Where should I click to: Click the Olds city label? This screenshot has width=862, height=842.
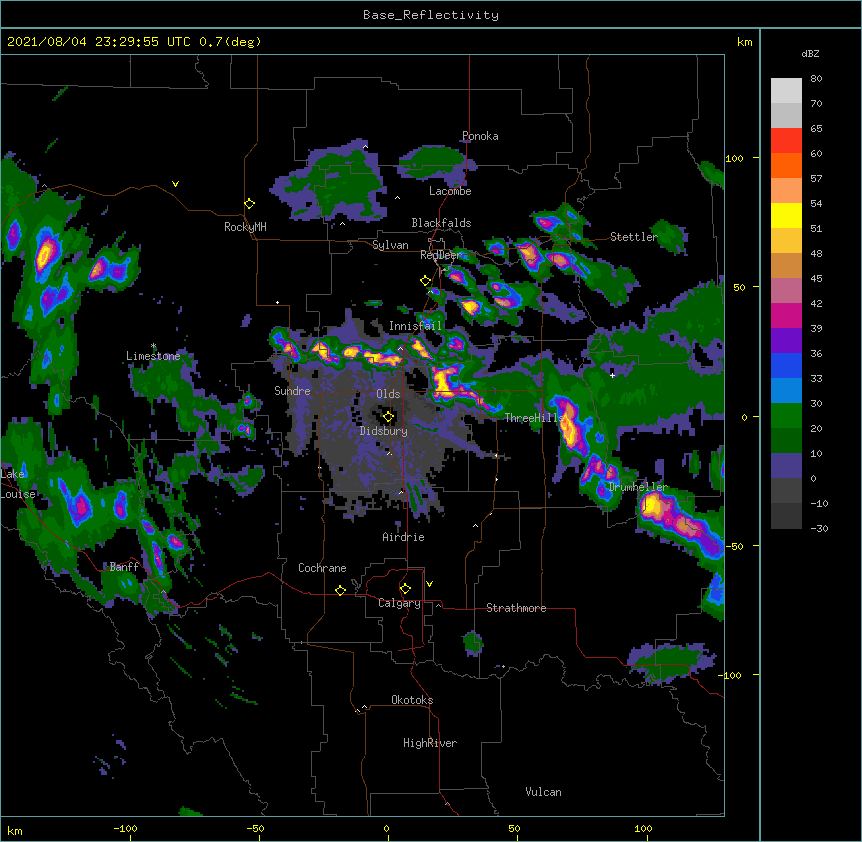(388, 394)
